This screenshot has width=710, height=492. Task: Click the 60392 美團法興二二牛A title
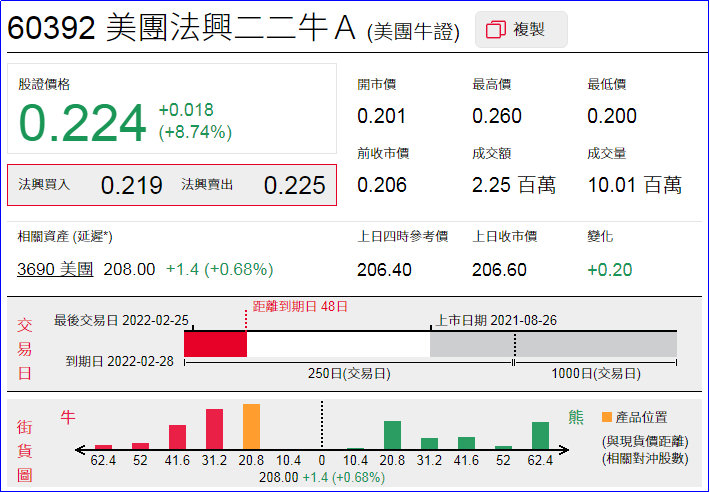[x=181, y=28]
